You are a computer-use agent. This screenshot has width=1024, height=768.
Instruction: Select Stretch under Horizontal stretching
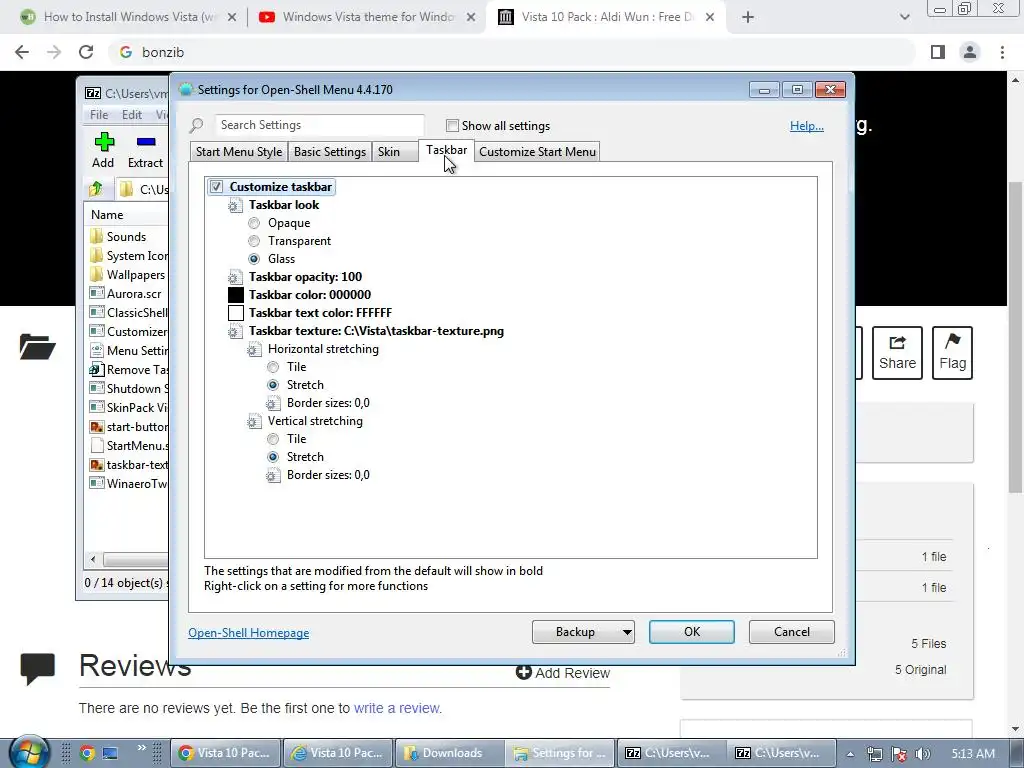coord(273,385)
